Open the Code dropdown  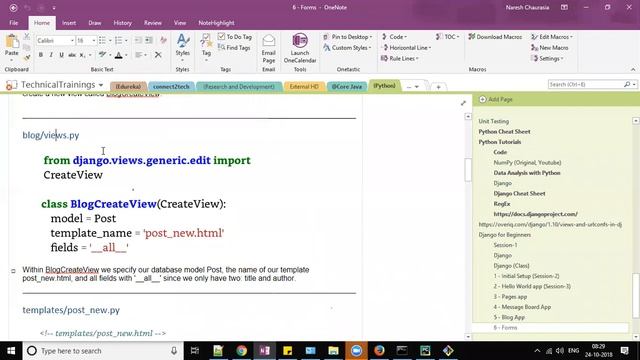pos(394,37)
